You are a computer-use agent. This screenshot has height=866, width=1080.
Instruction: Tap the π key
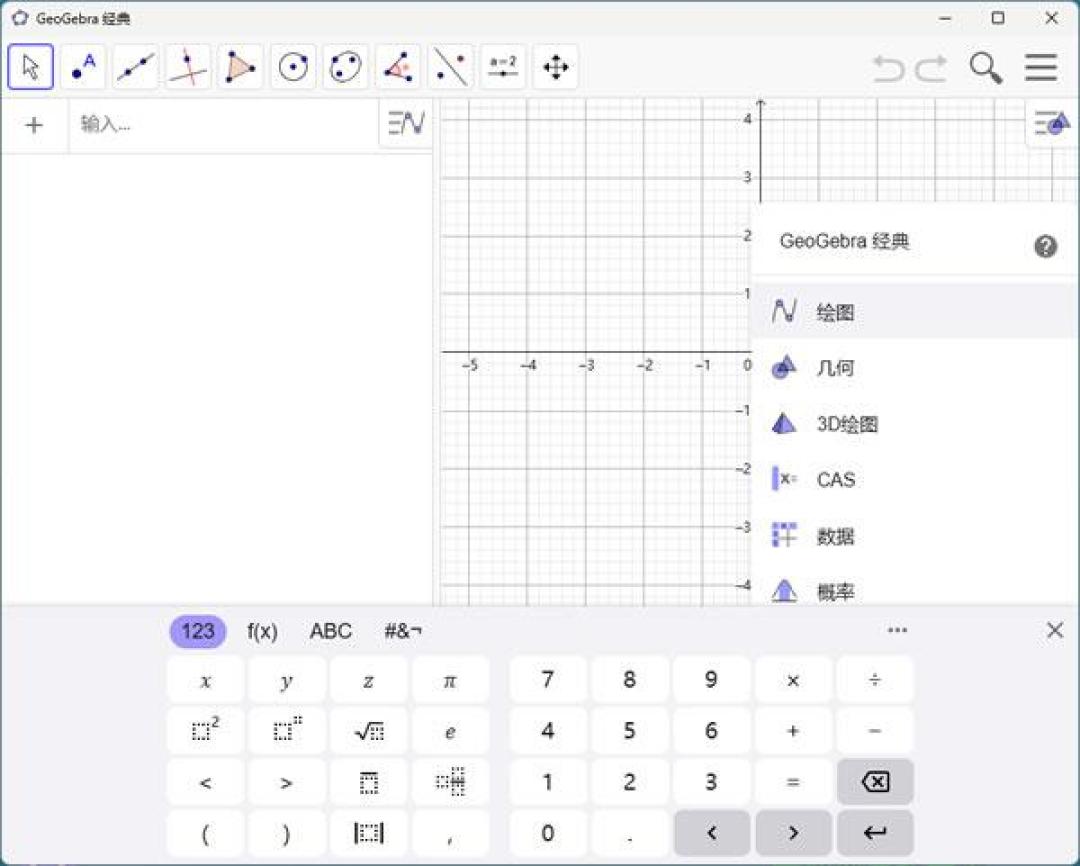450,681
